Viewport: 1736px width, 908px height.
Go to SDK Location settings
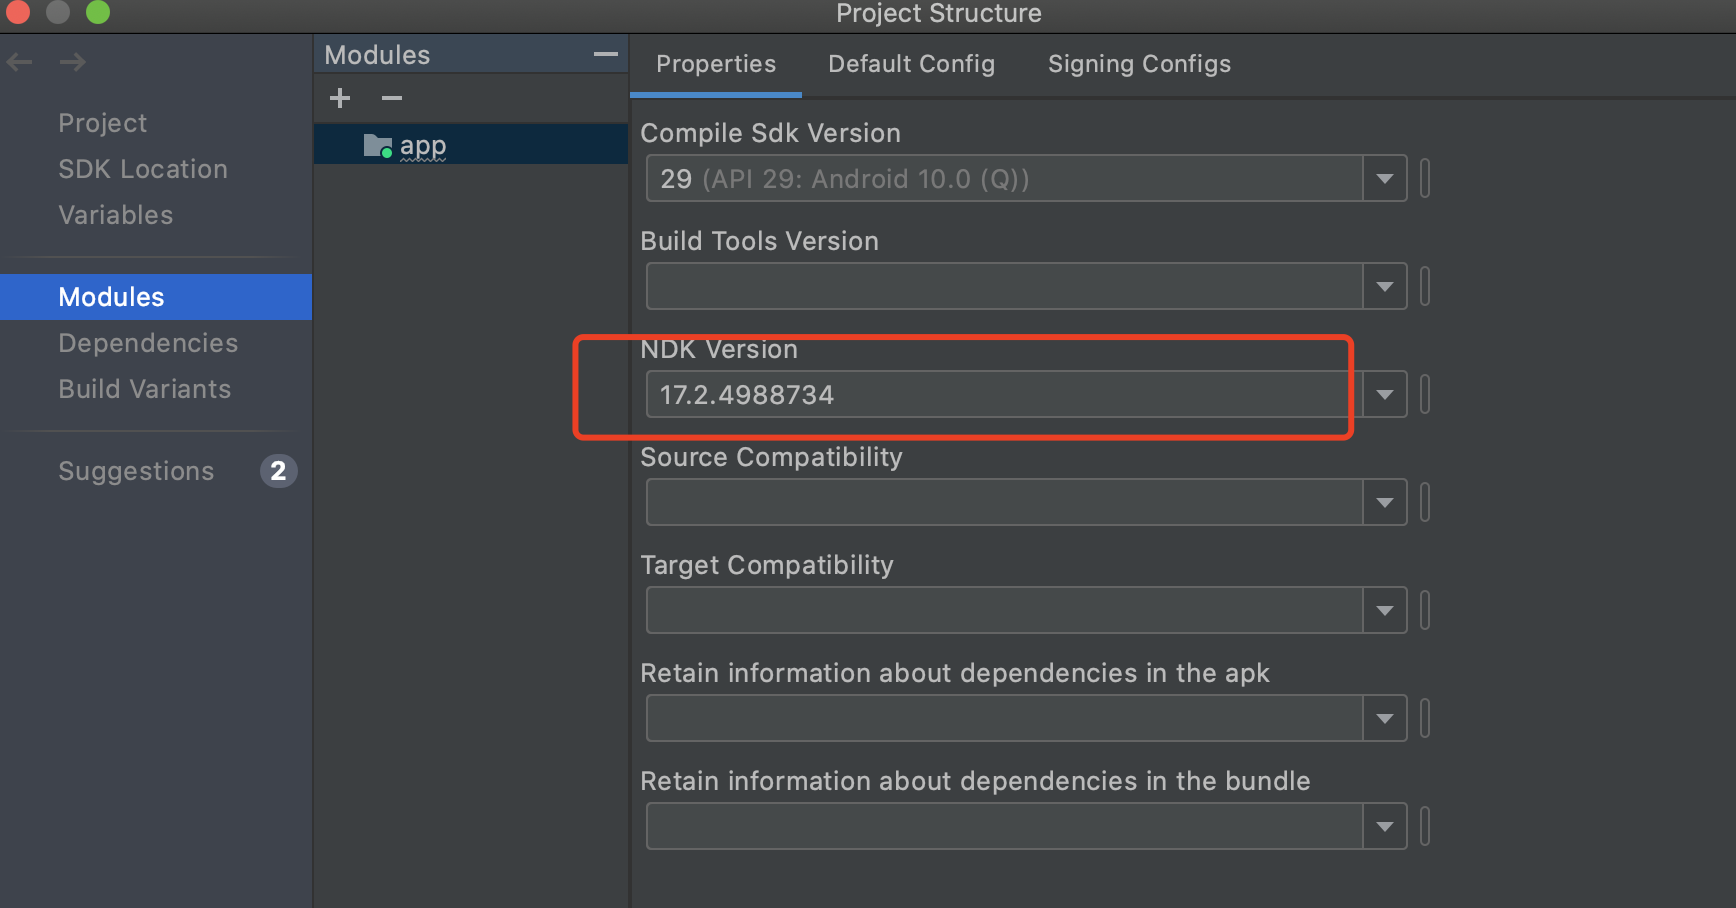click(143, 169)
